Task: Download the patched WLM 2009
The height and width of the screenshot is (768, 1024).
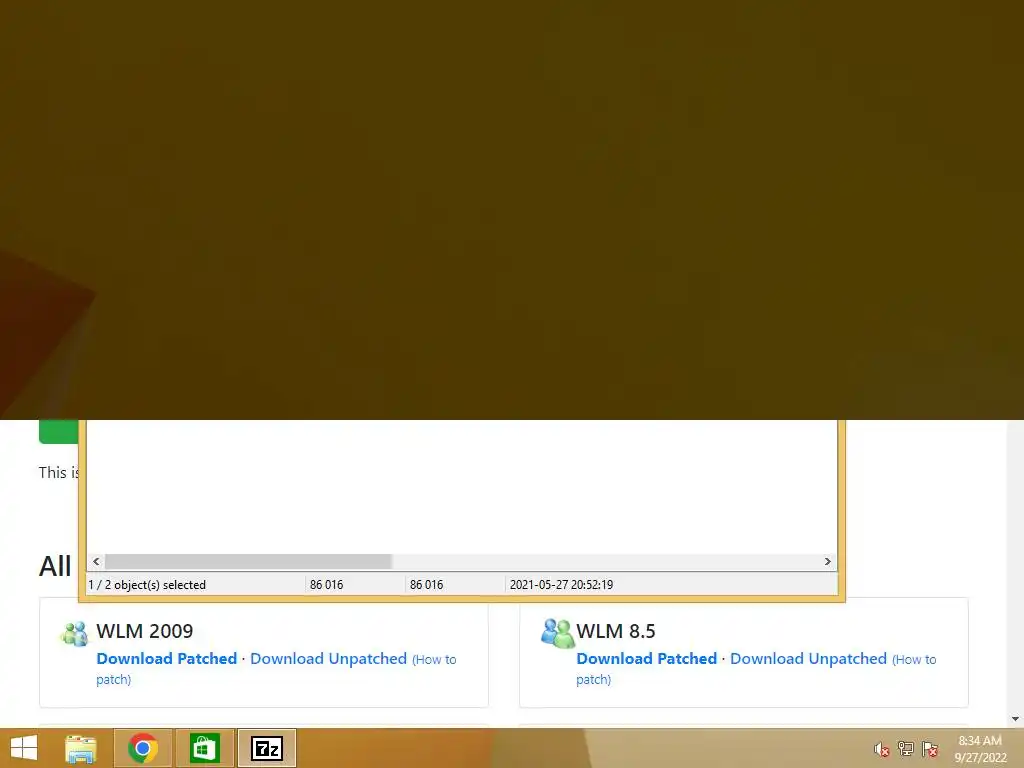Action: point(167,658)
